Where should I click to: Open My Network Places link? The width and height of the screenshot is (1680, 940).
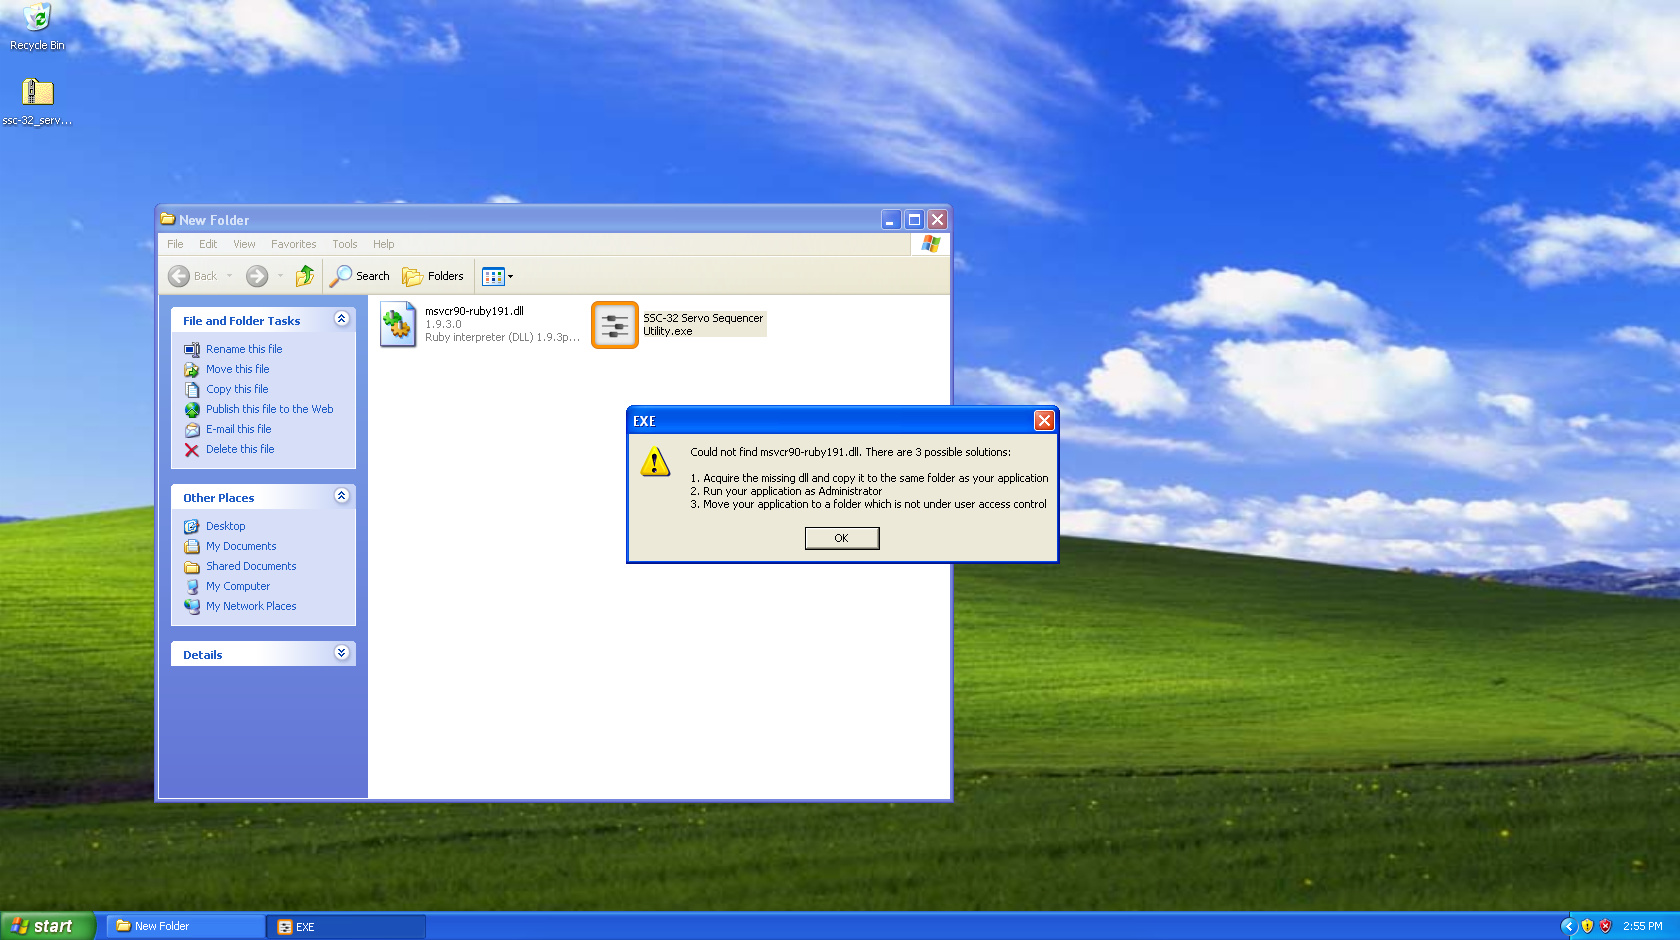click(x=251, y=606)
